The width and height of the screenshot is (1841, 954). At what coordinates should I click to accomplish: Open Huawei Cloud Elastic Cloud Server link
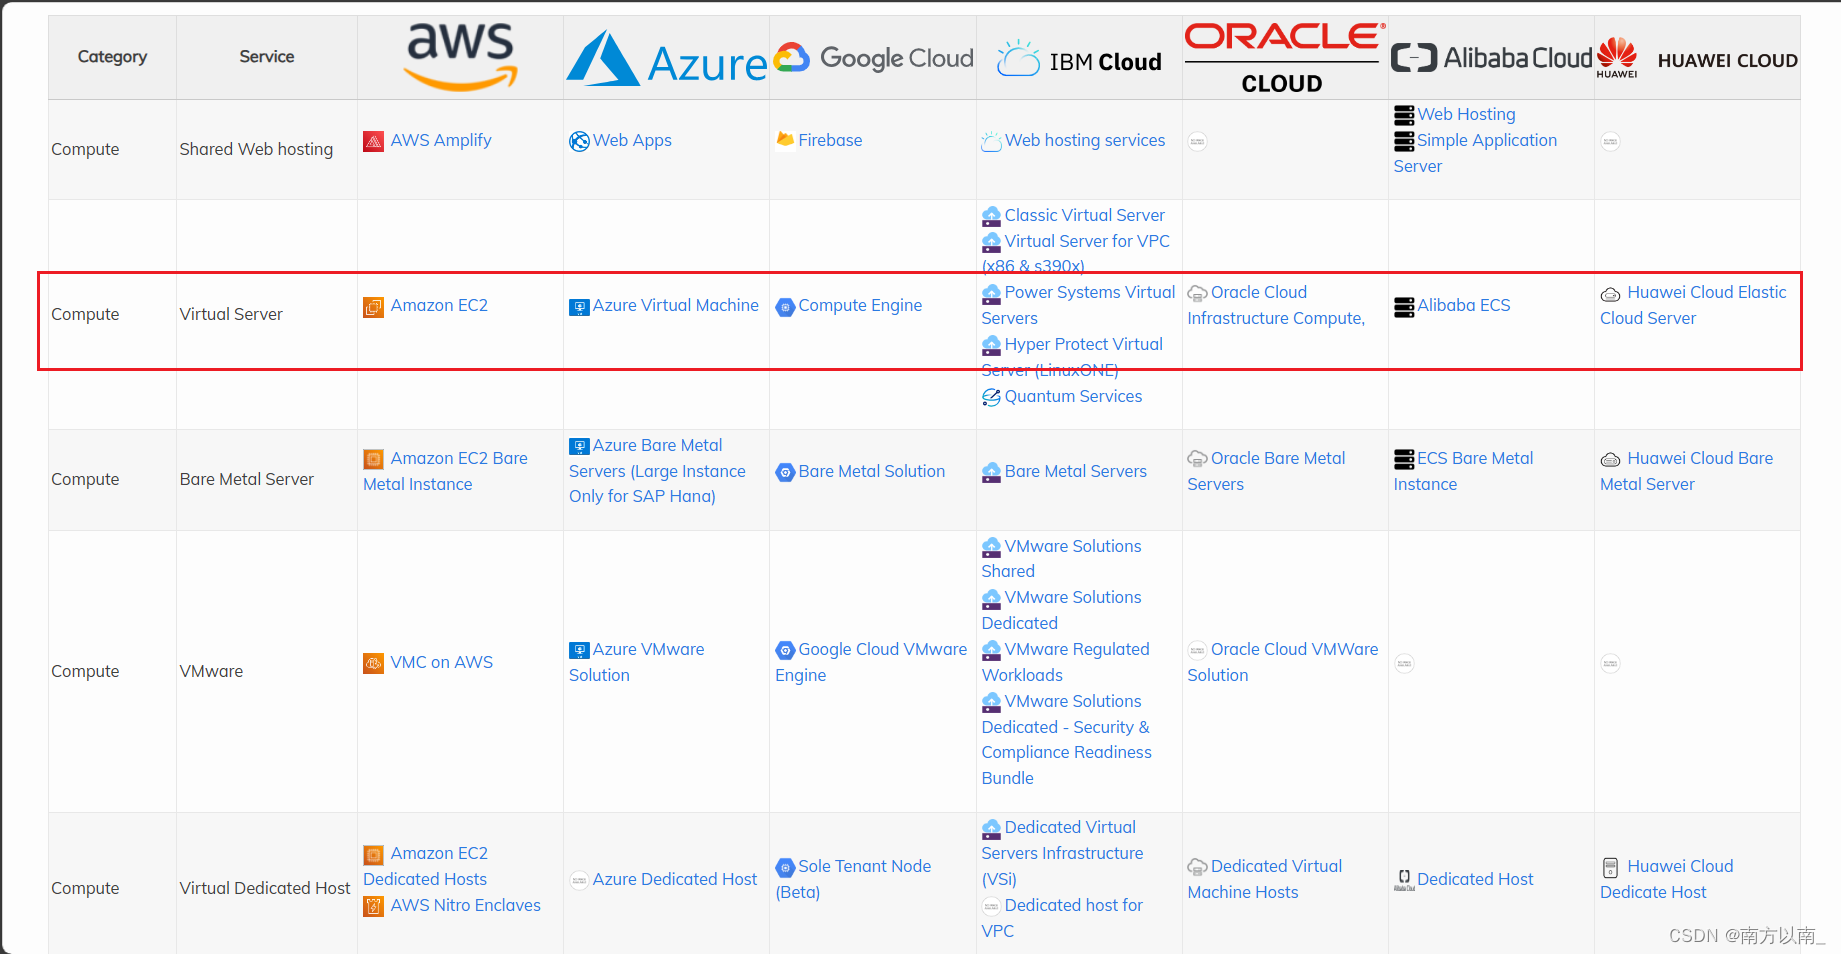1693,305
